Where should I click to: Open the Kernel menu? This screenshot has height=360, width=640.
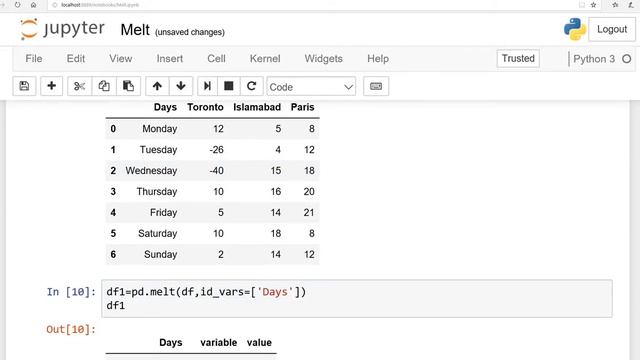tap(265, 59)
